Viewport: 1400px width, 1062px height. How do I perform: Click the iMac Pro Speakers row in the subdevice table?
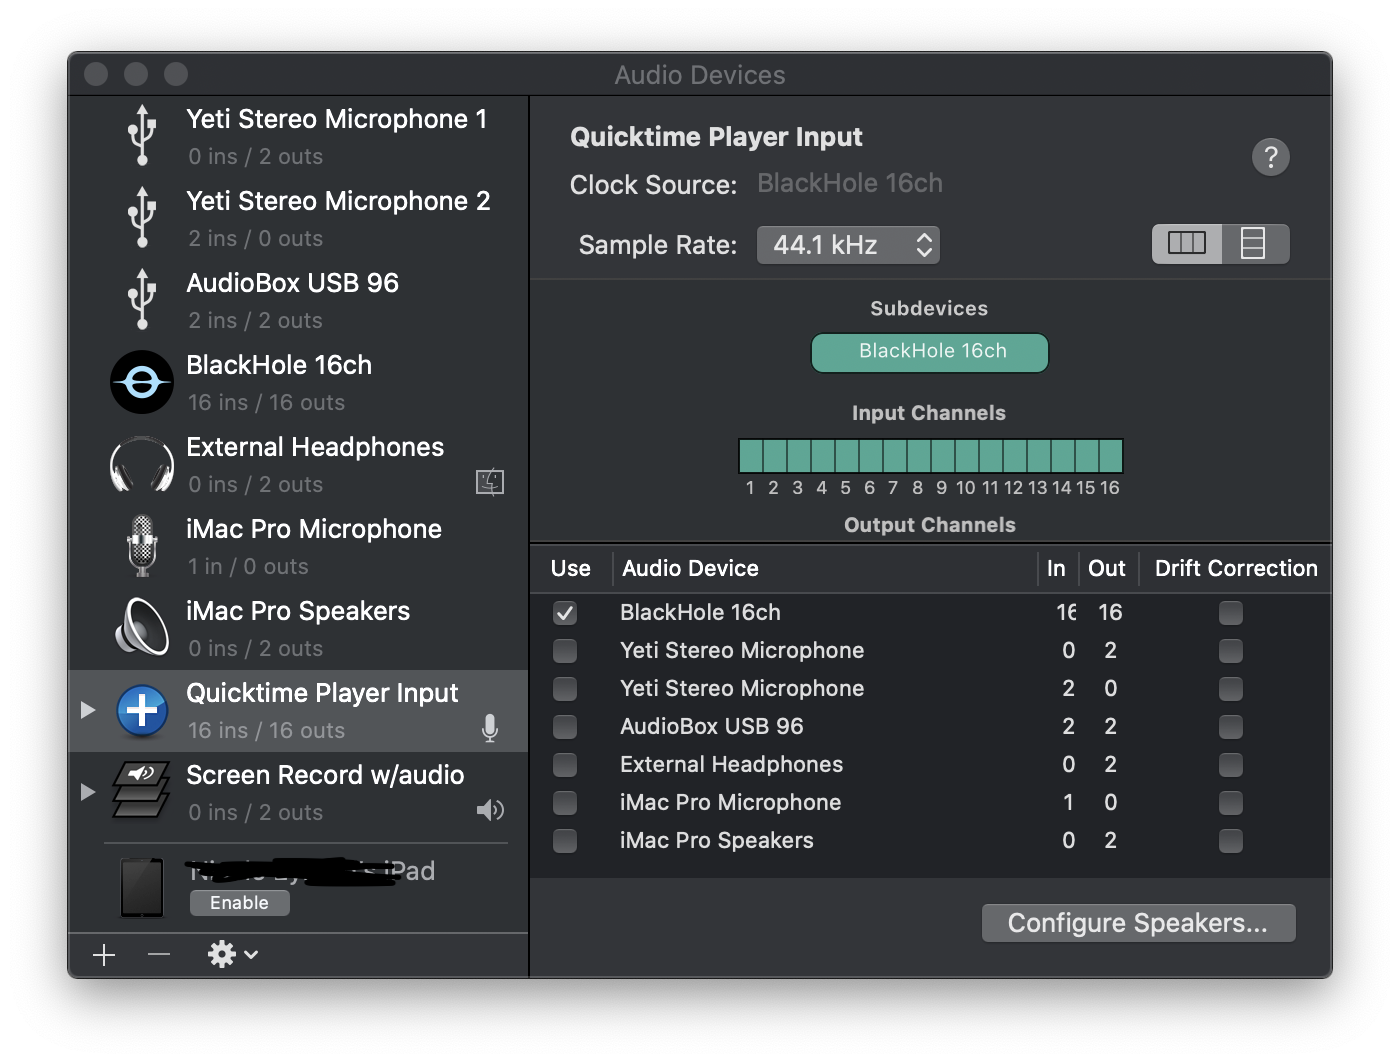[x=930, y=841]
